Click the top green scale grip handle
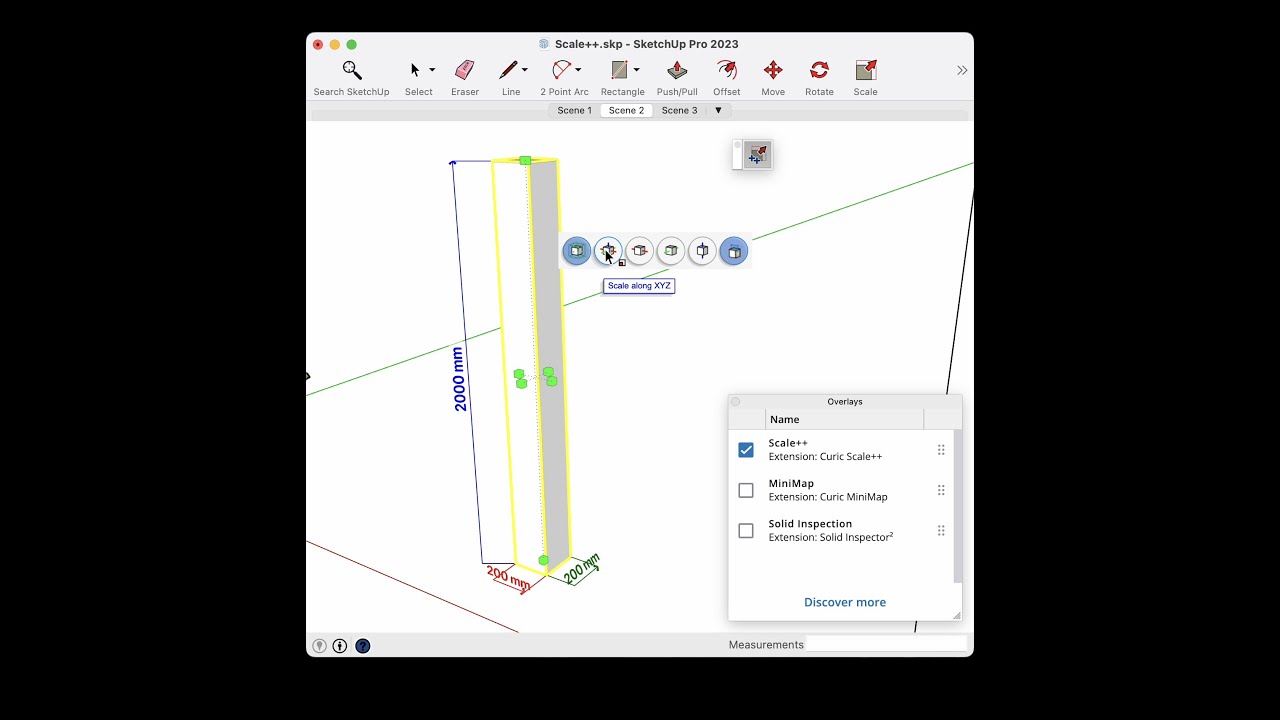 525,161
